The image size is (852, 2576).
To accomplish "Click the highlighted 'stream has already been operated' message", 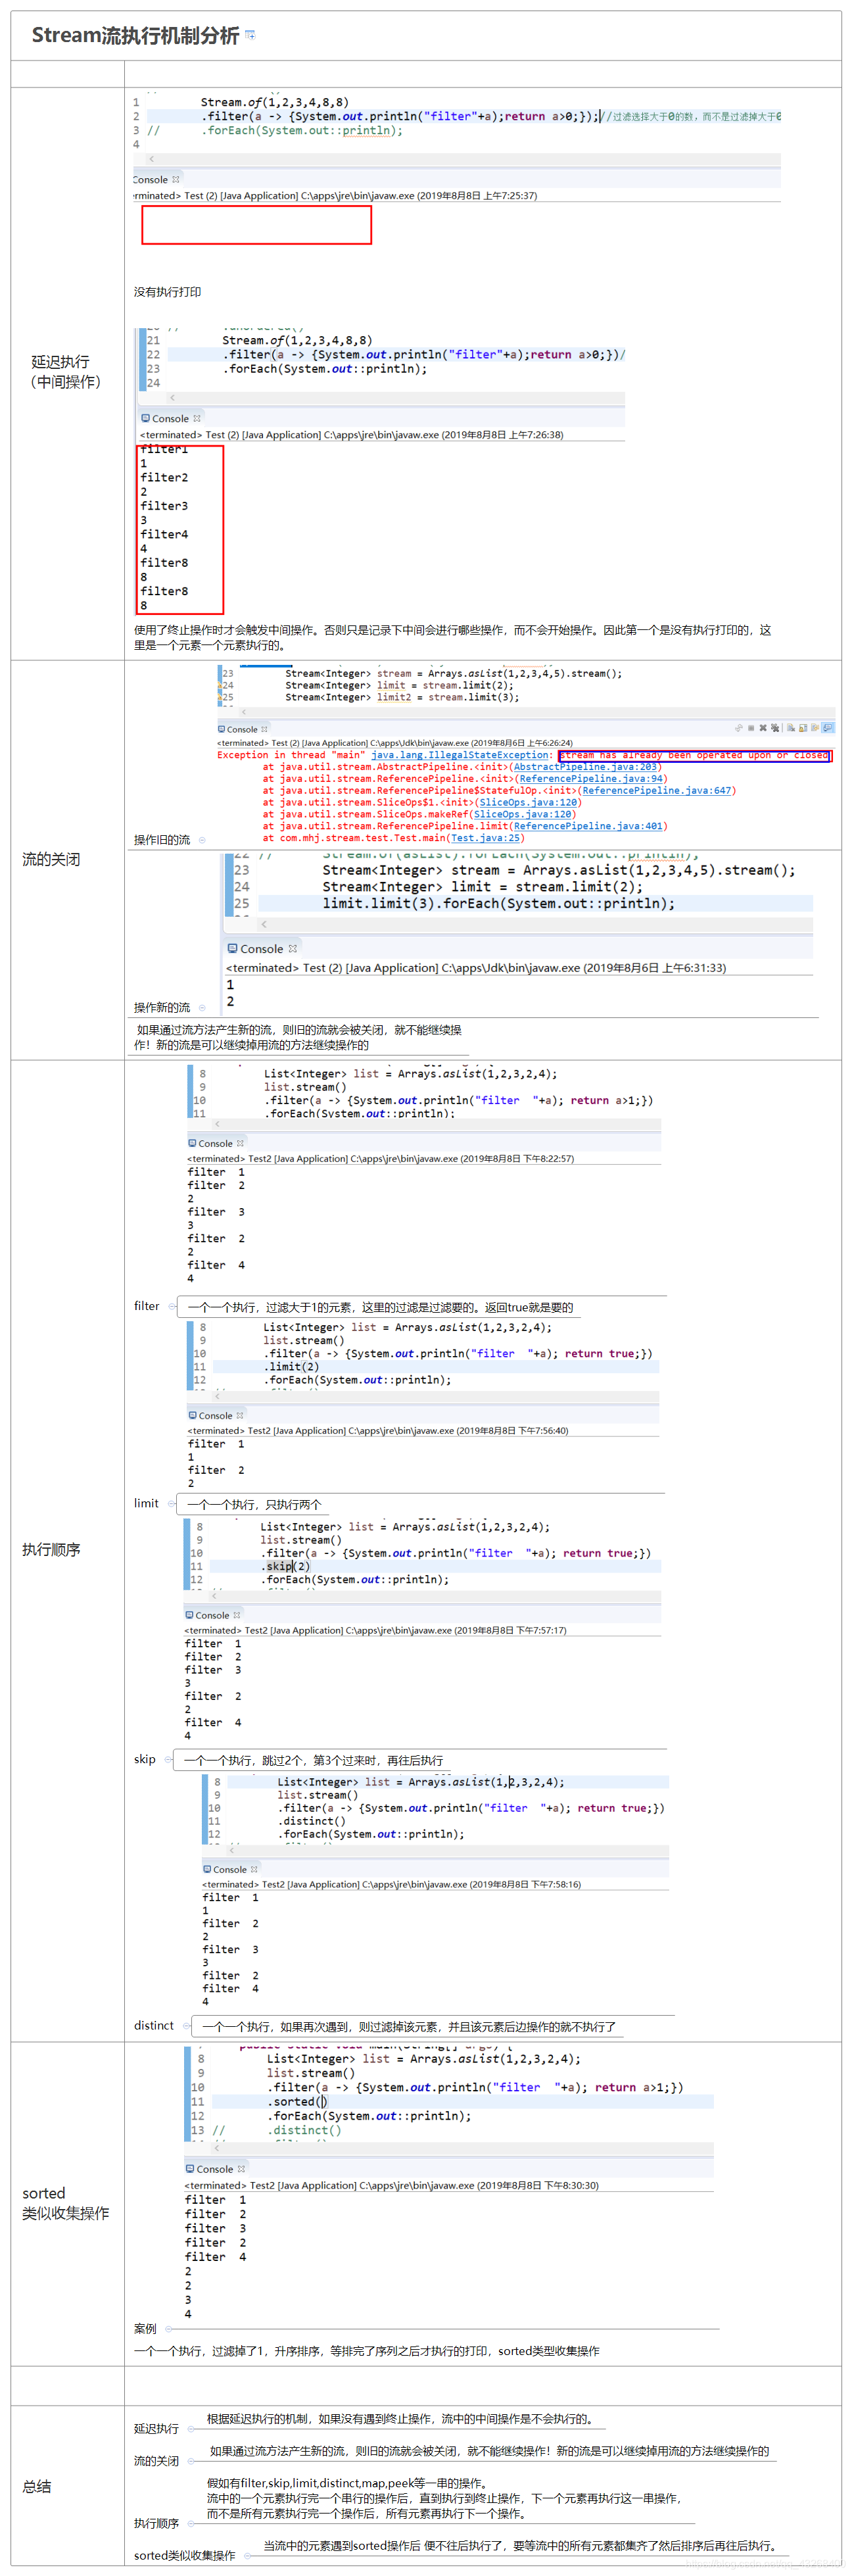I will (695, 755).
